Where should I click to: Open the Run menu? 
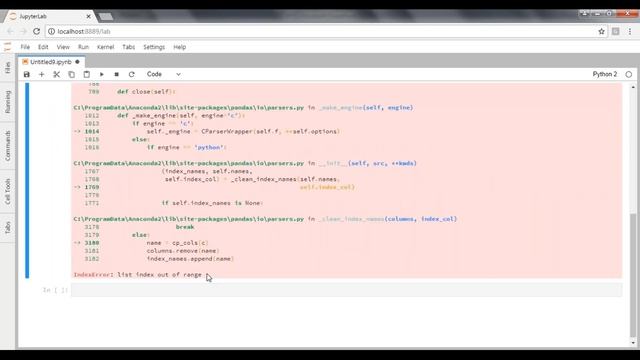(83, 47)
